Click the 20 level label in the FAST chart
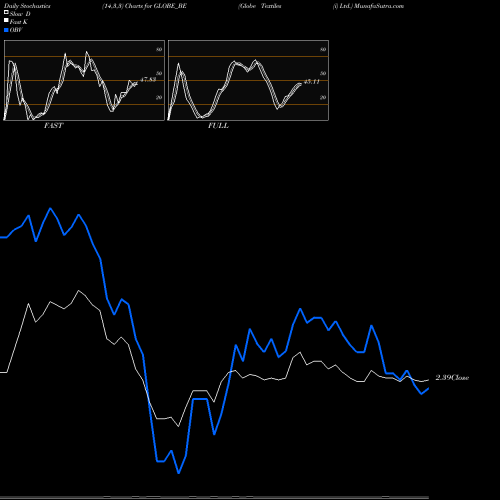500x500 pixels. pyautogui.click(x=159, y=97)
